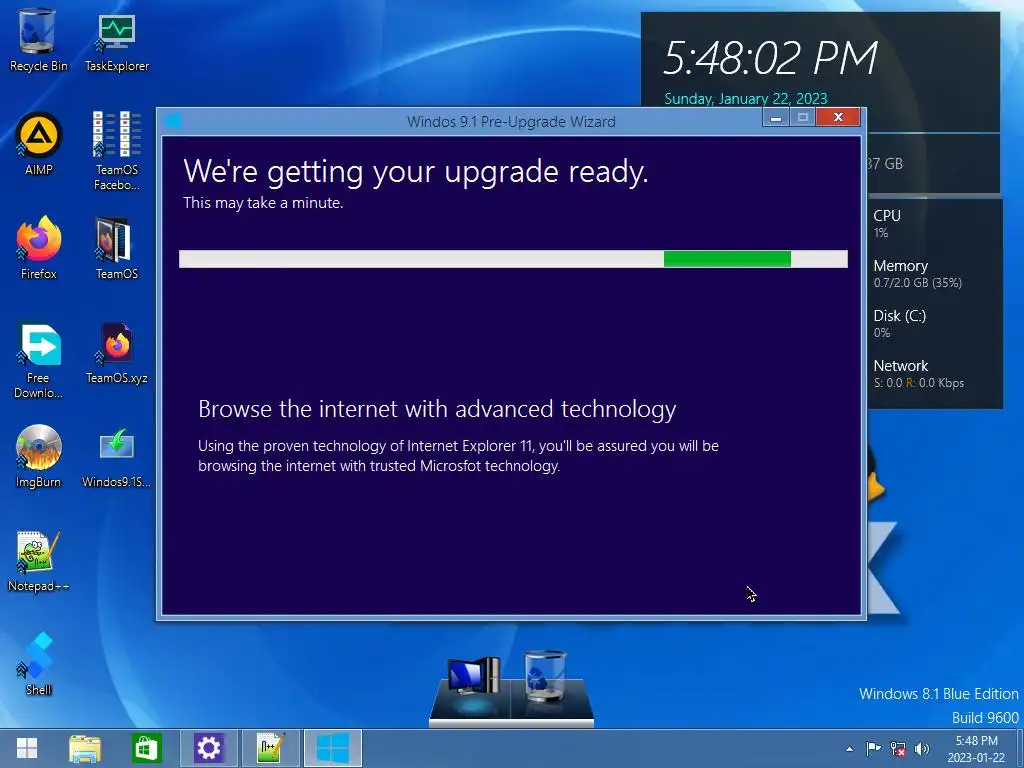1024x768 pixels.
Task: Click the Windows 8.1 Blue Edition watermark text
Action: [938, 694]
